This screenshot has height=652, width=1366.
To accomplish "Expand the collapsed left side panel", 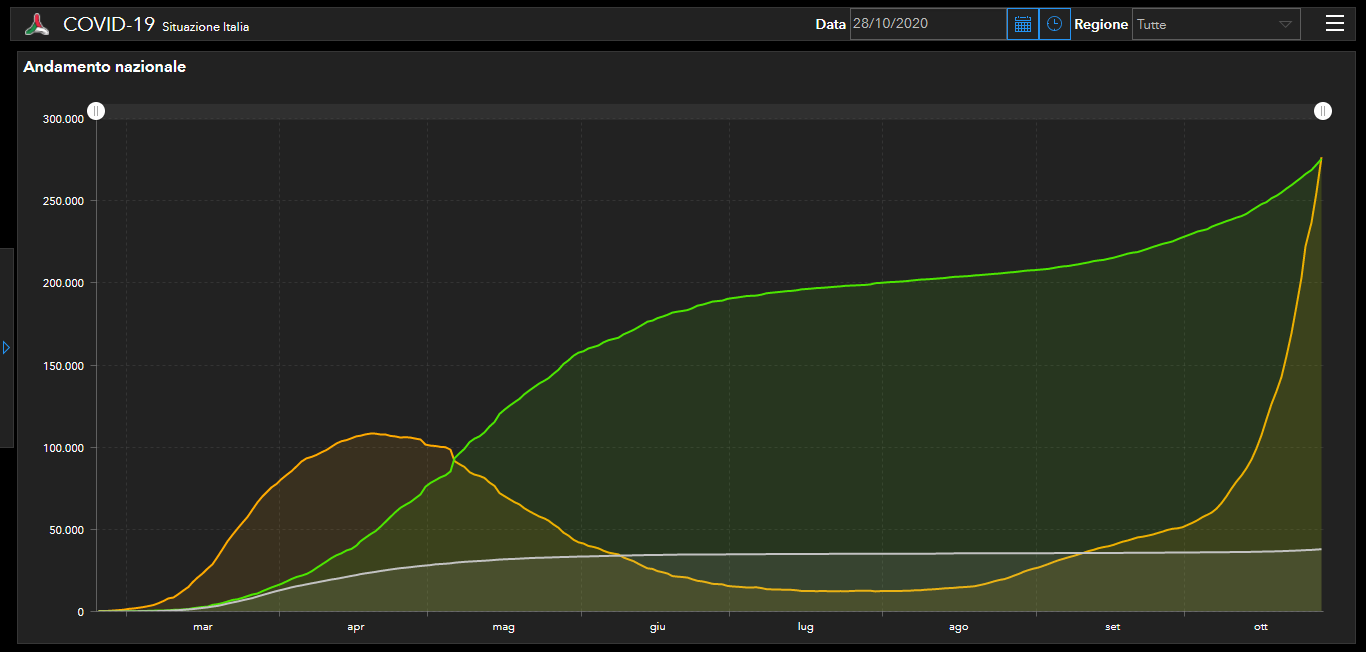I will point(6,347).
